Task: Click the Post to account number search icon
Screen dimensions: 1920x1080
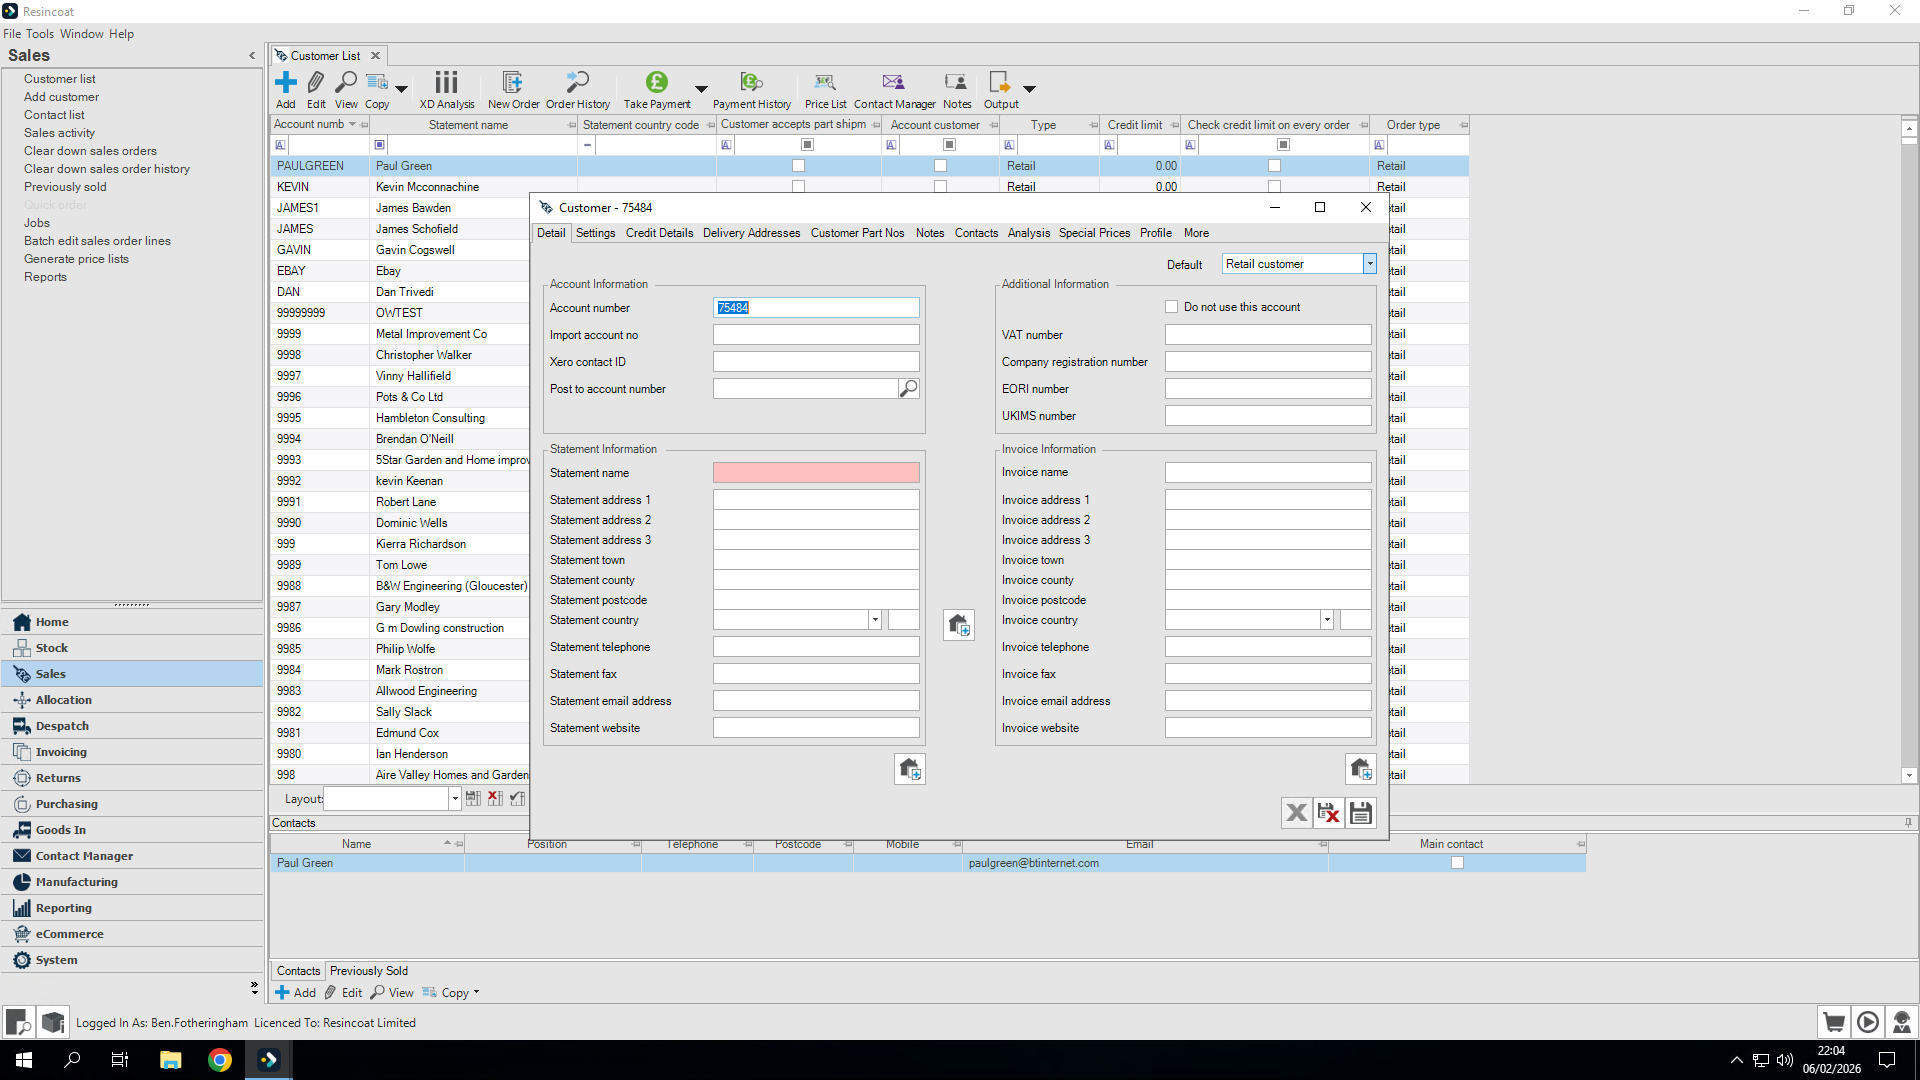Action: (x=908, y=389)
